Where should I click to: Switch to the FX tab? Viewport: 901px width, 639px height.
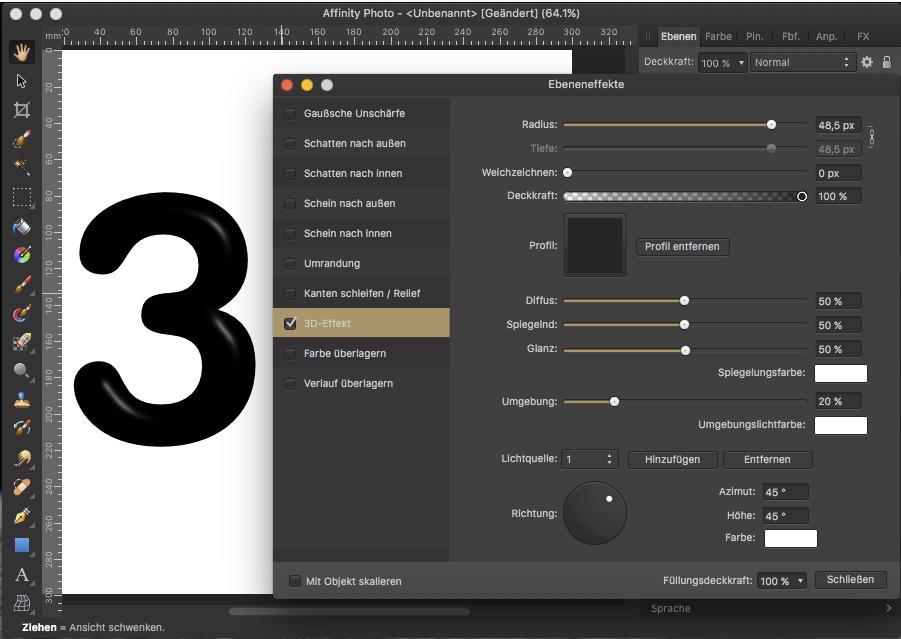pos(863,36)
